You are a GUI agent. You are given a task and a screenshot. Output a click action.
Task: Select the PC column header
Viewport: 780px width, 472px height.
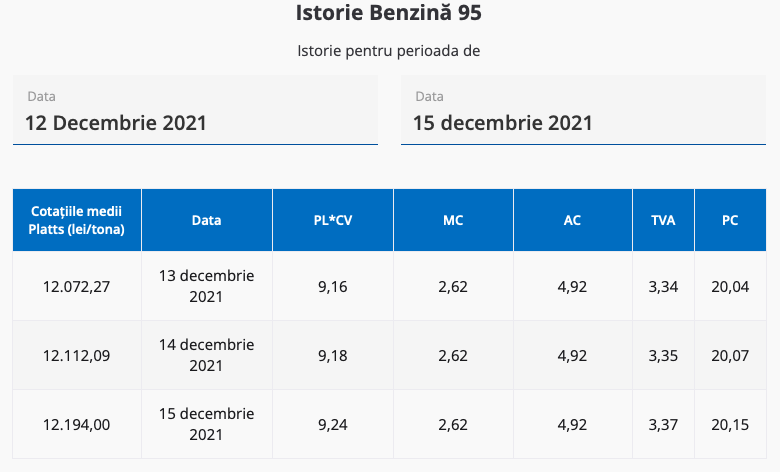(x=730, y=220)
